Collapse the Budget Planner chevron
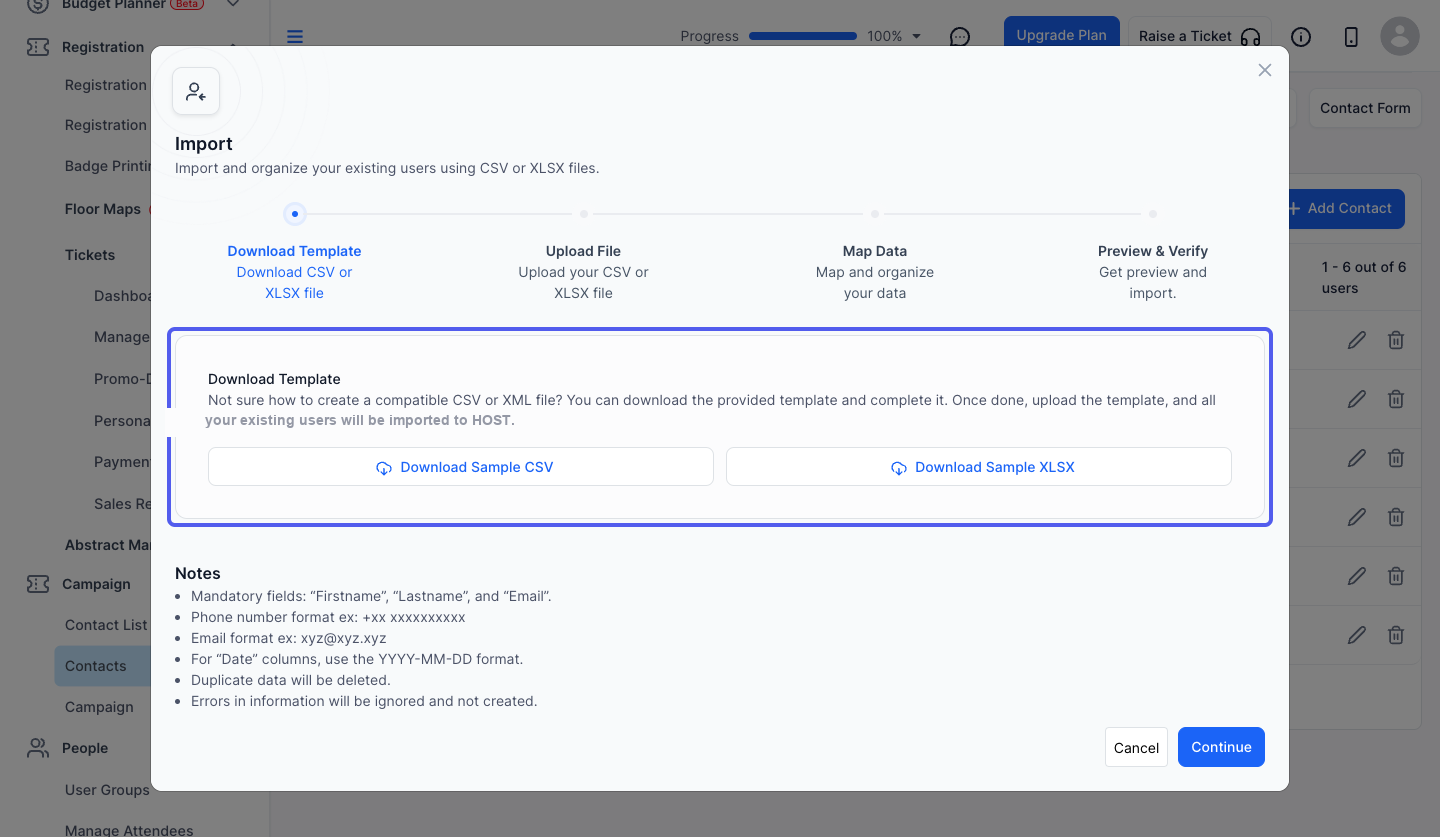 233,5
